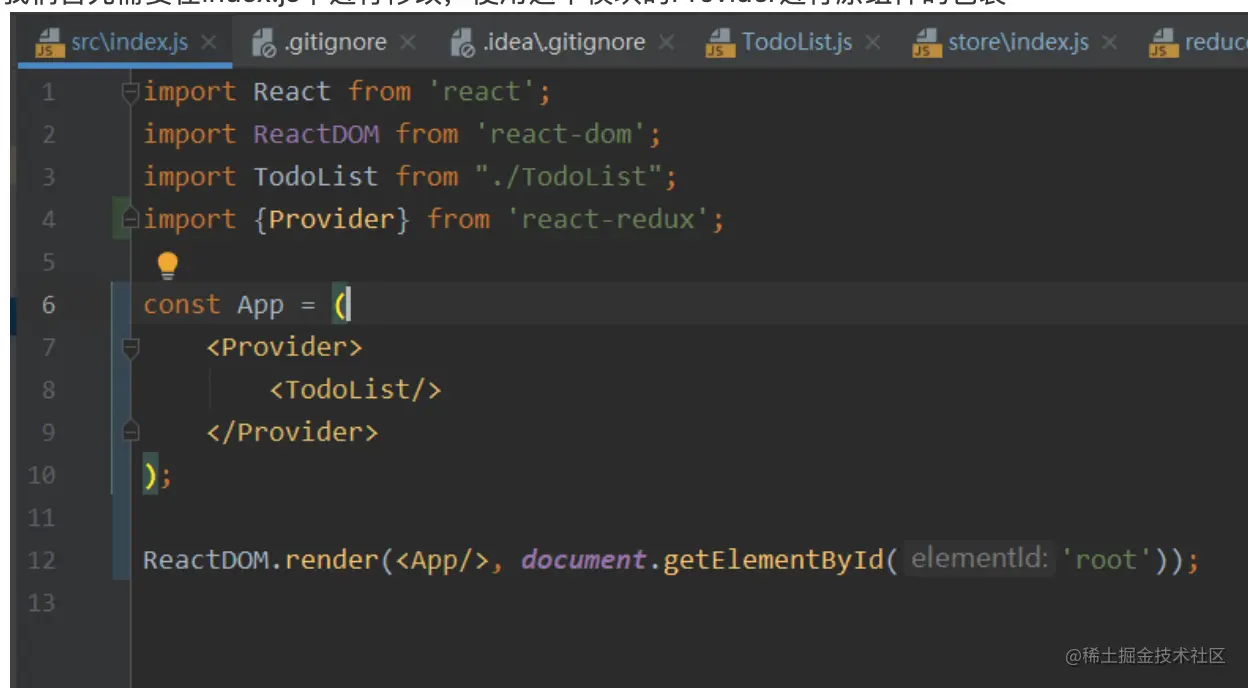This screenshot has height=688, width=1248.
Task: Click the file icon on the .gitignore tab
Action: pos(263,43)
